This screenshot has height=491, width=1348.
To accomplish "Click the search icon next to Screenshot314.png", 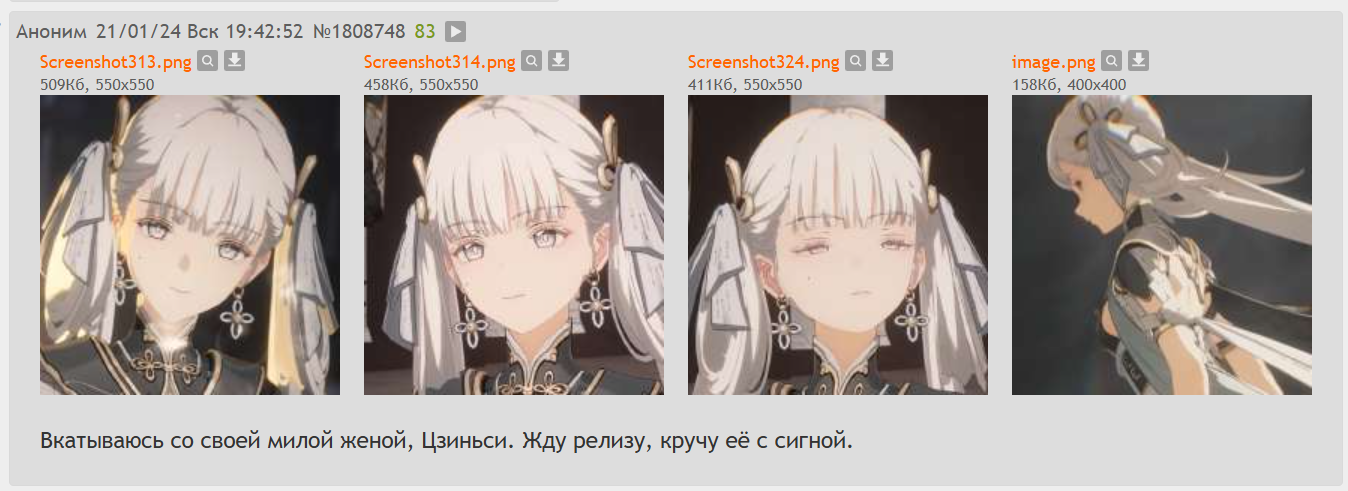I will click(532, 61).
